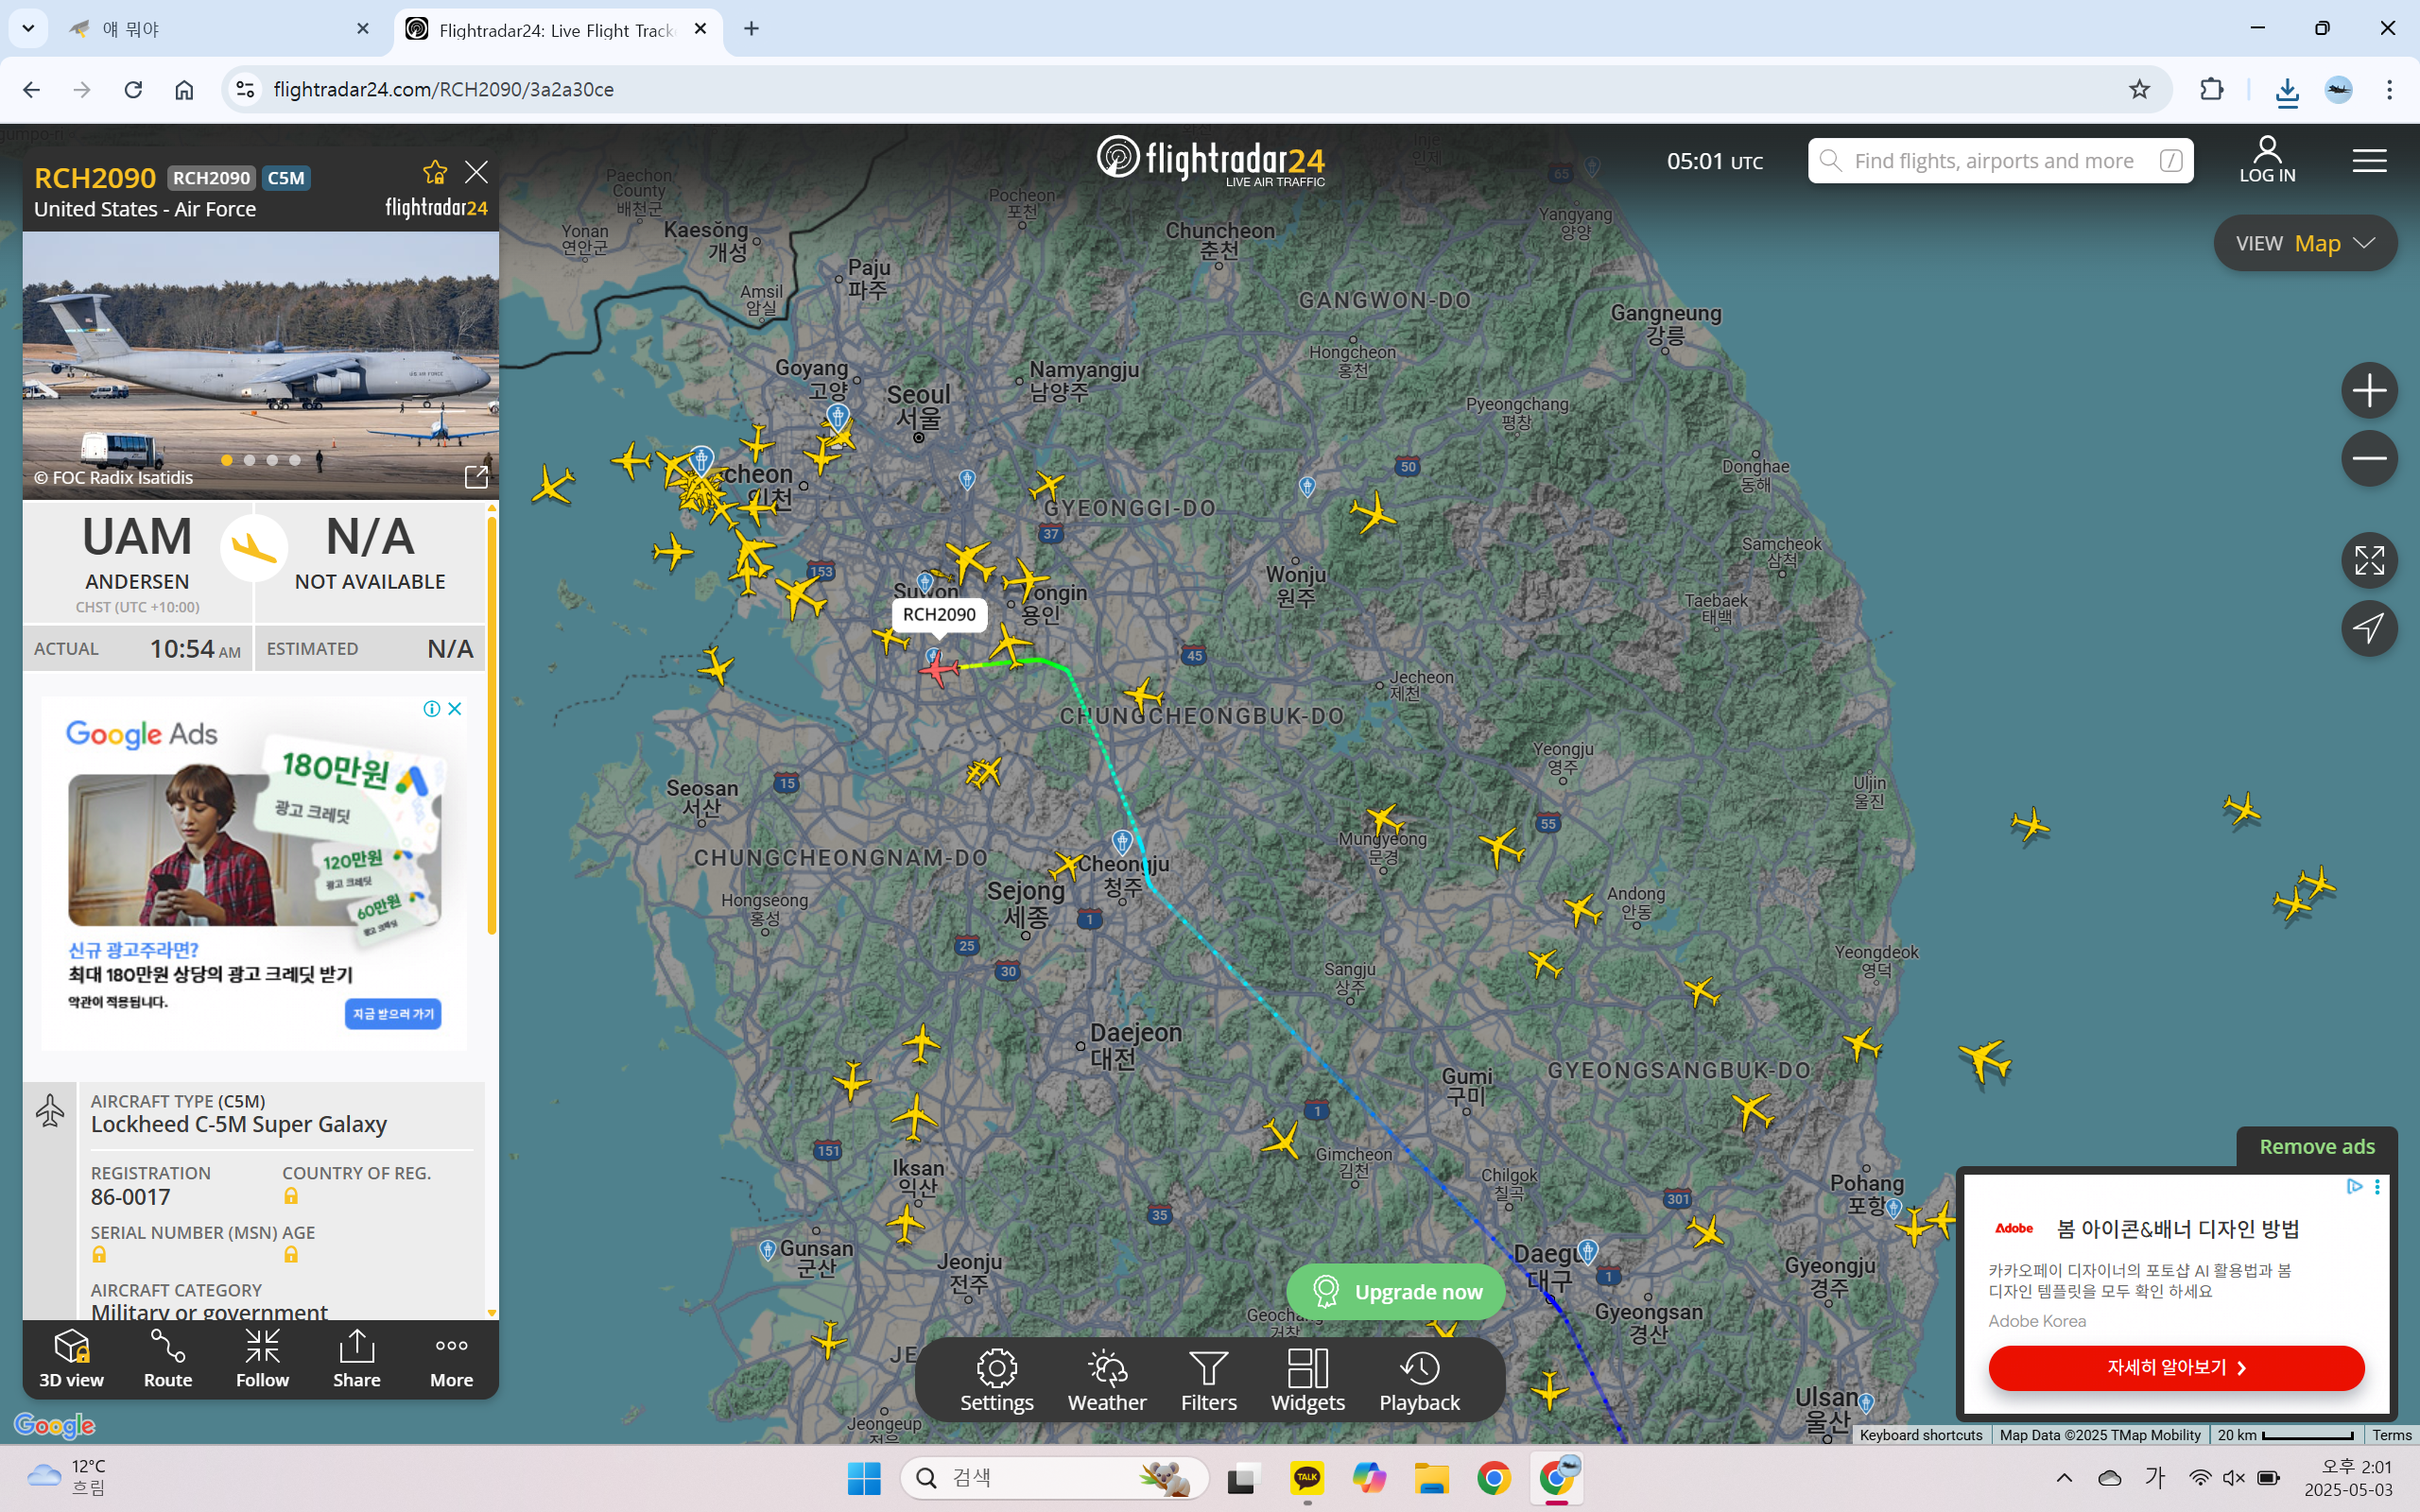
Task: Click Andersen UAM departure airport
Action: [x=137, y=561]
